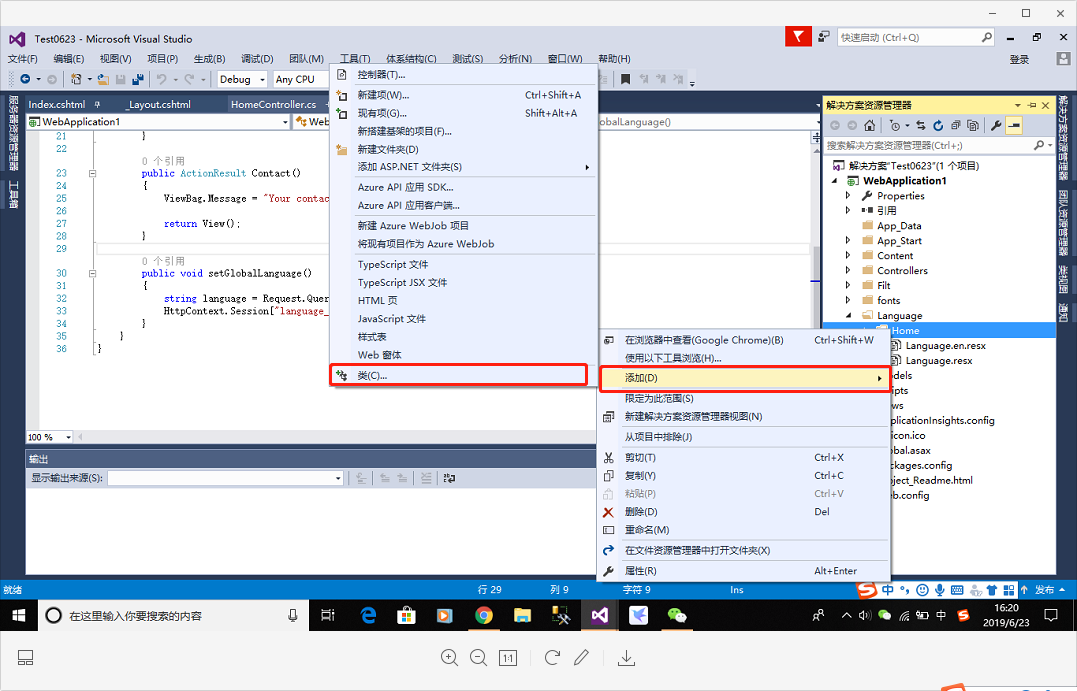Image resolution: width=1077 pixels, height=691 pixels.
Task: Select the Content folder in Solution Explorer
Action: click(895, 256)
